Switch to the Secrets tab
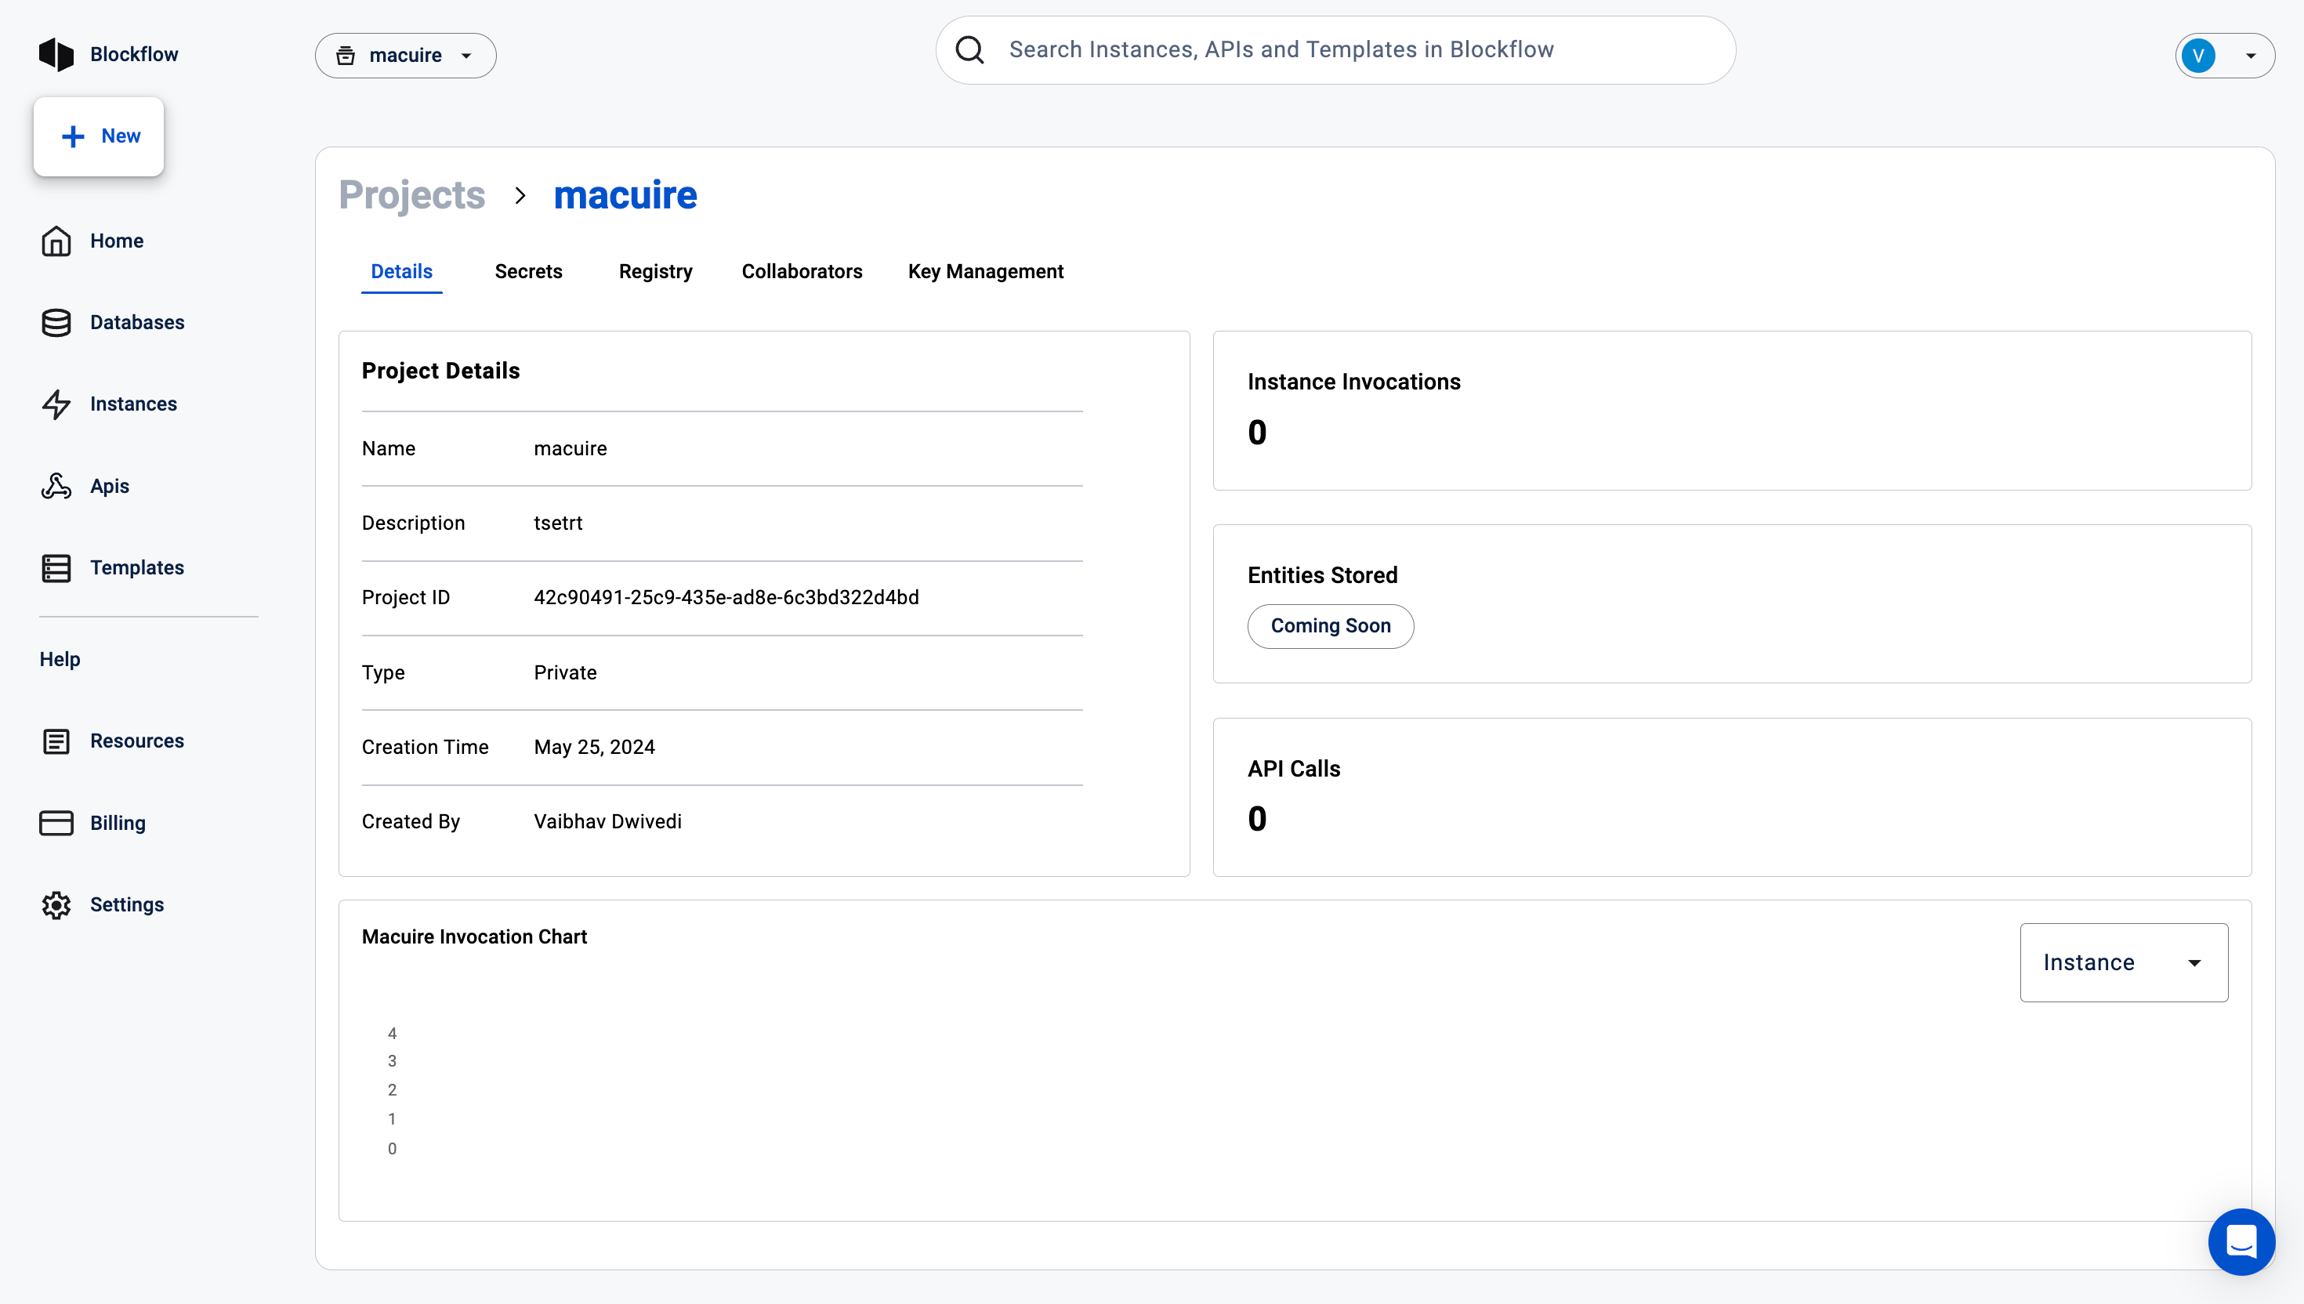This screenshot has height=1304, width=2304. 528,272
